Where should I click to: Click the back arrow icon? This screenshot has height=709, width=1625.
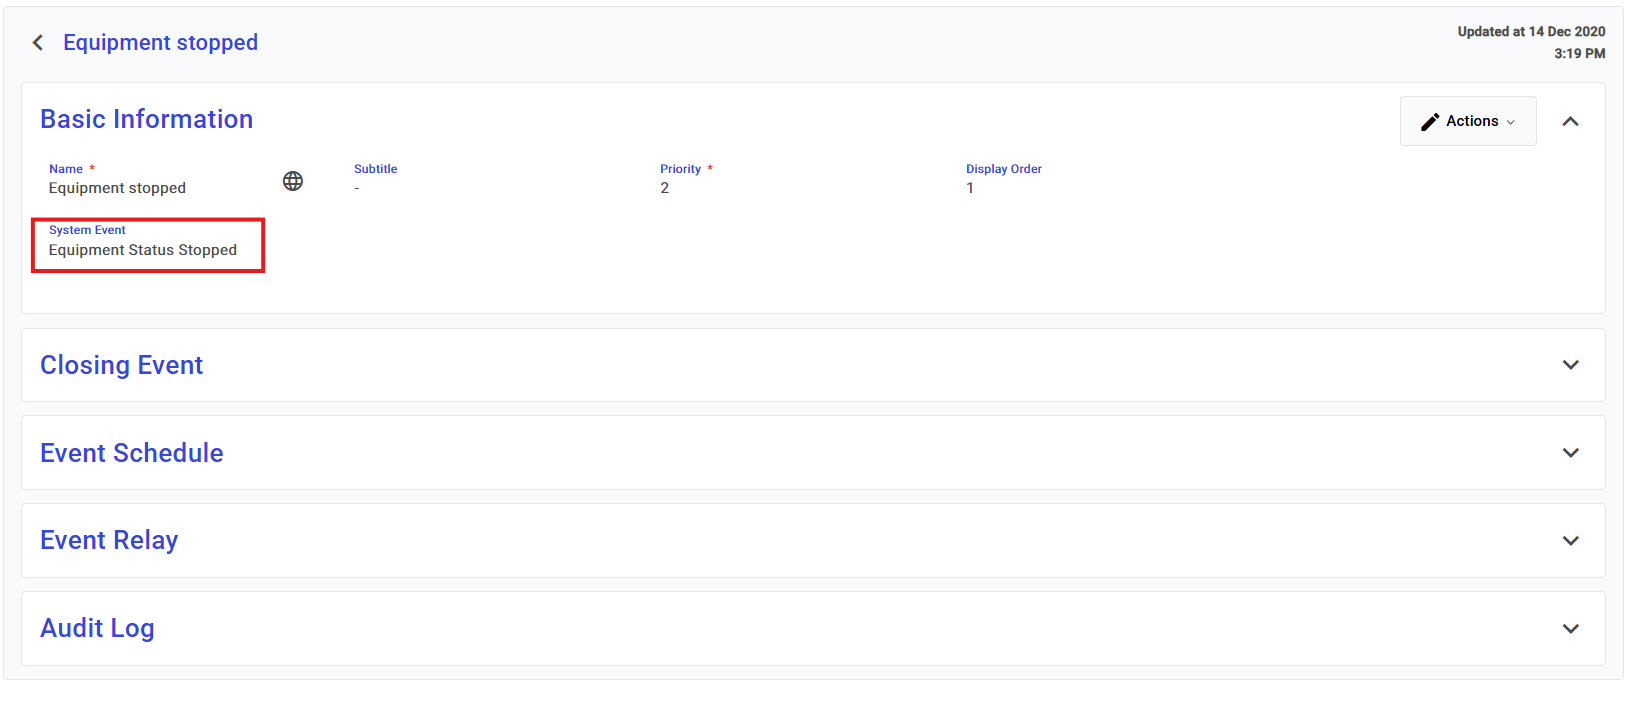point(38,42)
